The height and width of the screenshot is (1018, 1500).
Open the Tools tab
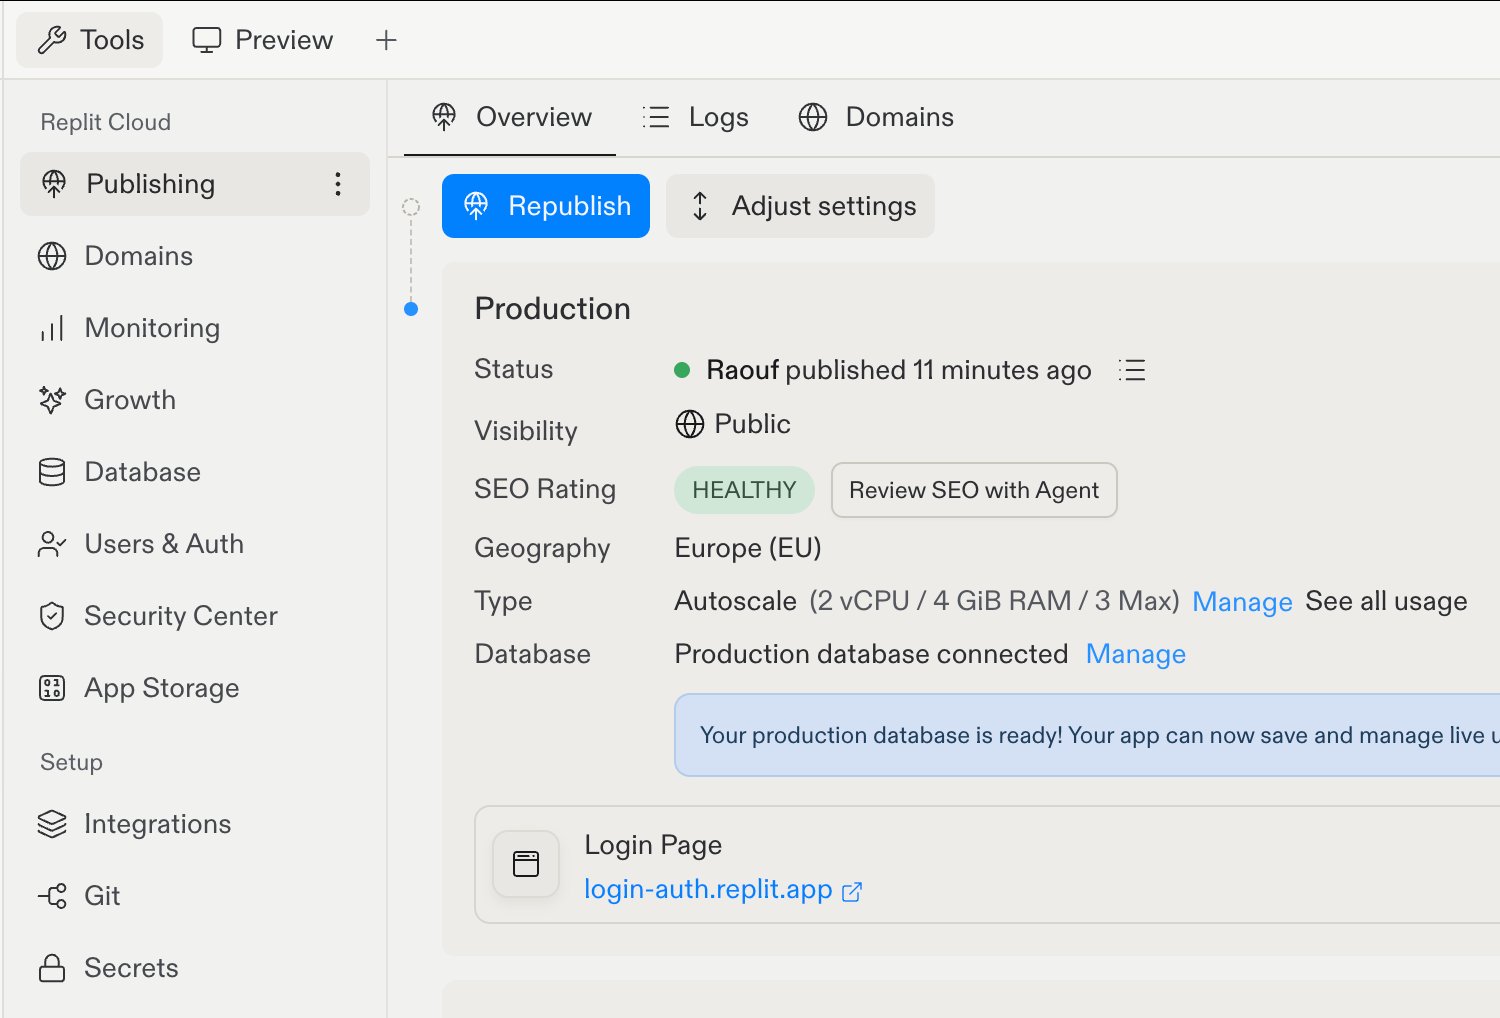click(x=90, y=40)
